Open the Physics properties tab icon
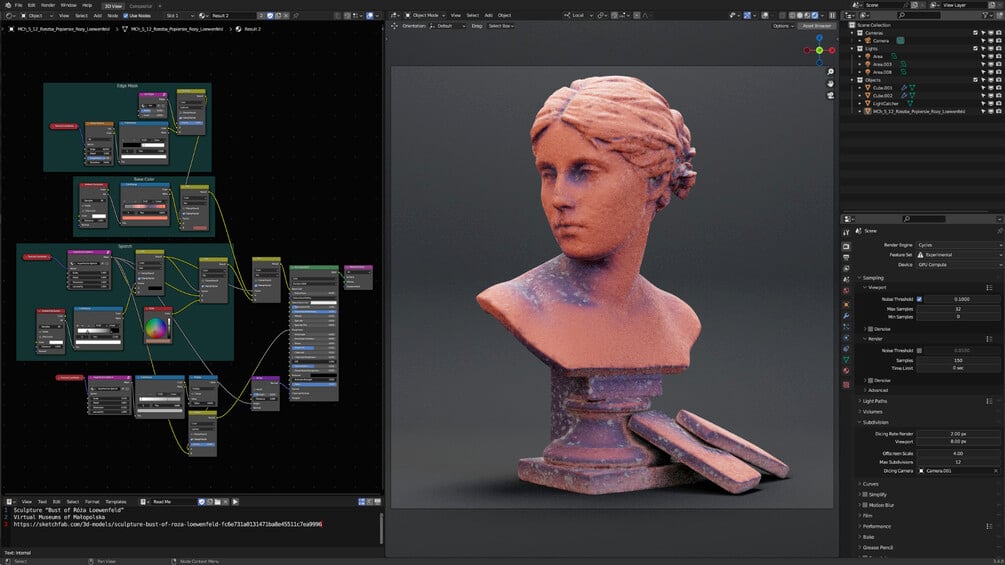 pos(846,338)
